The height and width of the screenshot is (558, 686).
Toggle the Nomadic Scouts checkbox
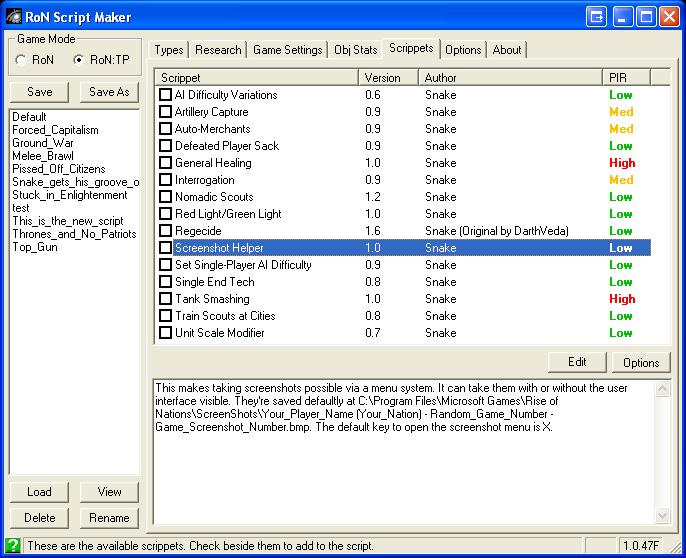pos(166,197)
